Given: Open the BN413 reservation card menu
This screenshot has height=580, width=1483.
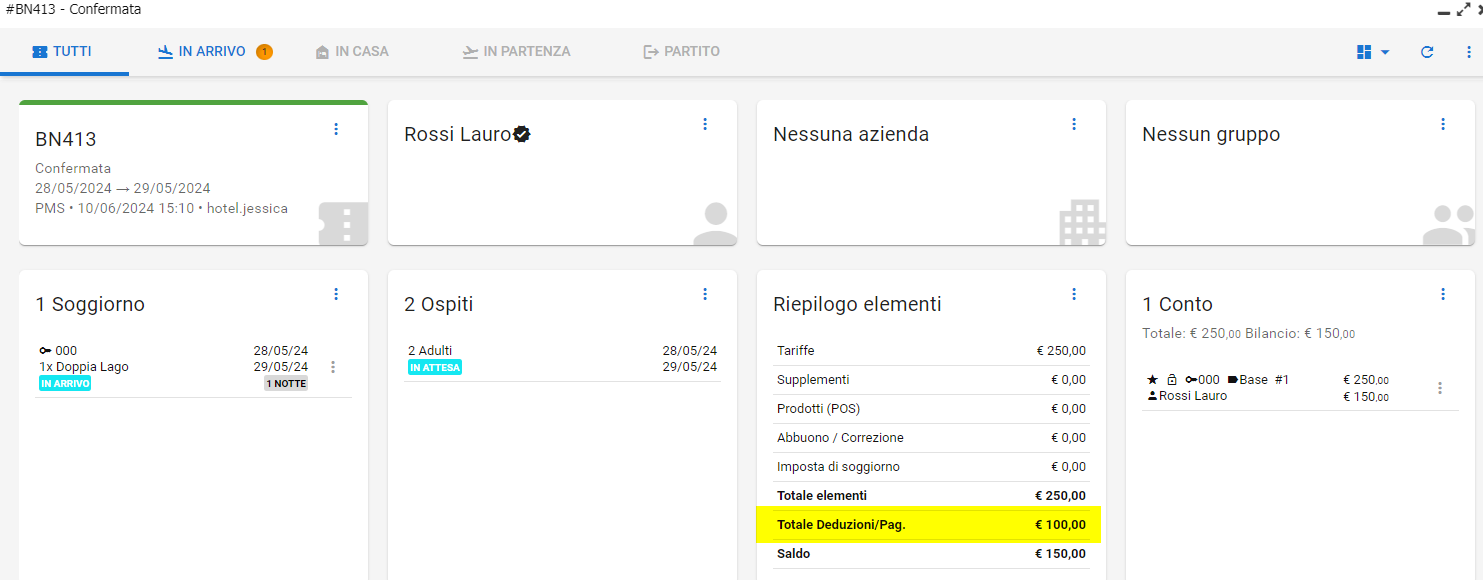Looking at the screenshot, I should tap(336, 129).
